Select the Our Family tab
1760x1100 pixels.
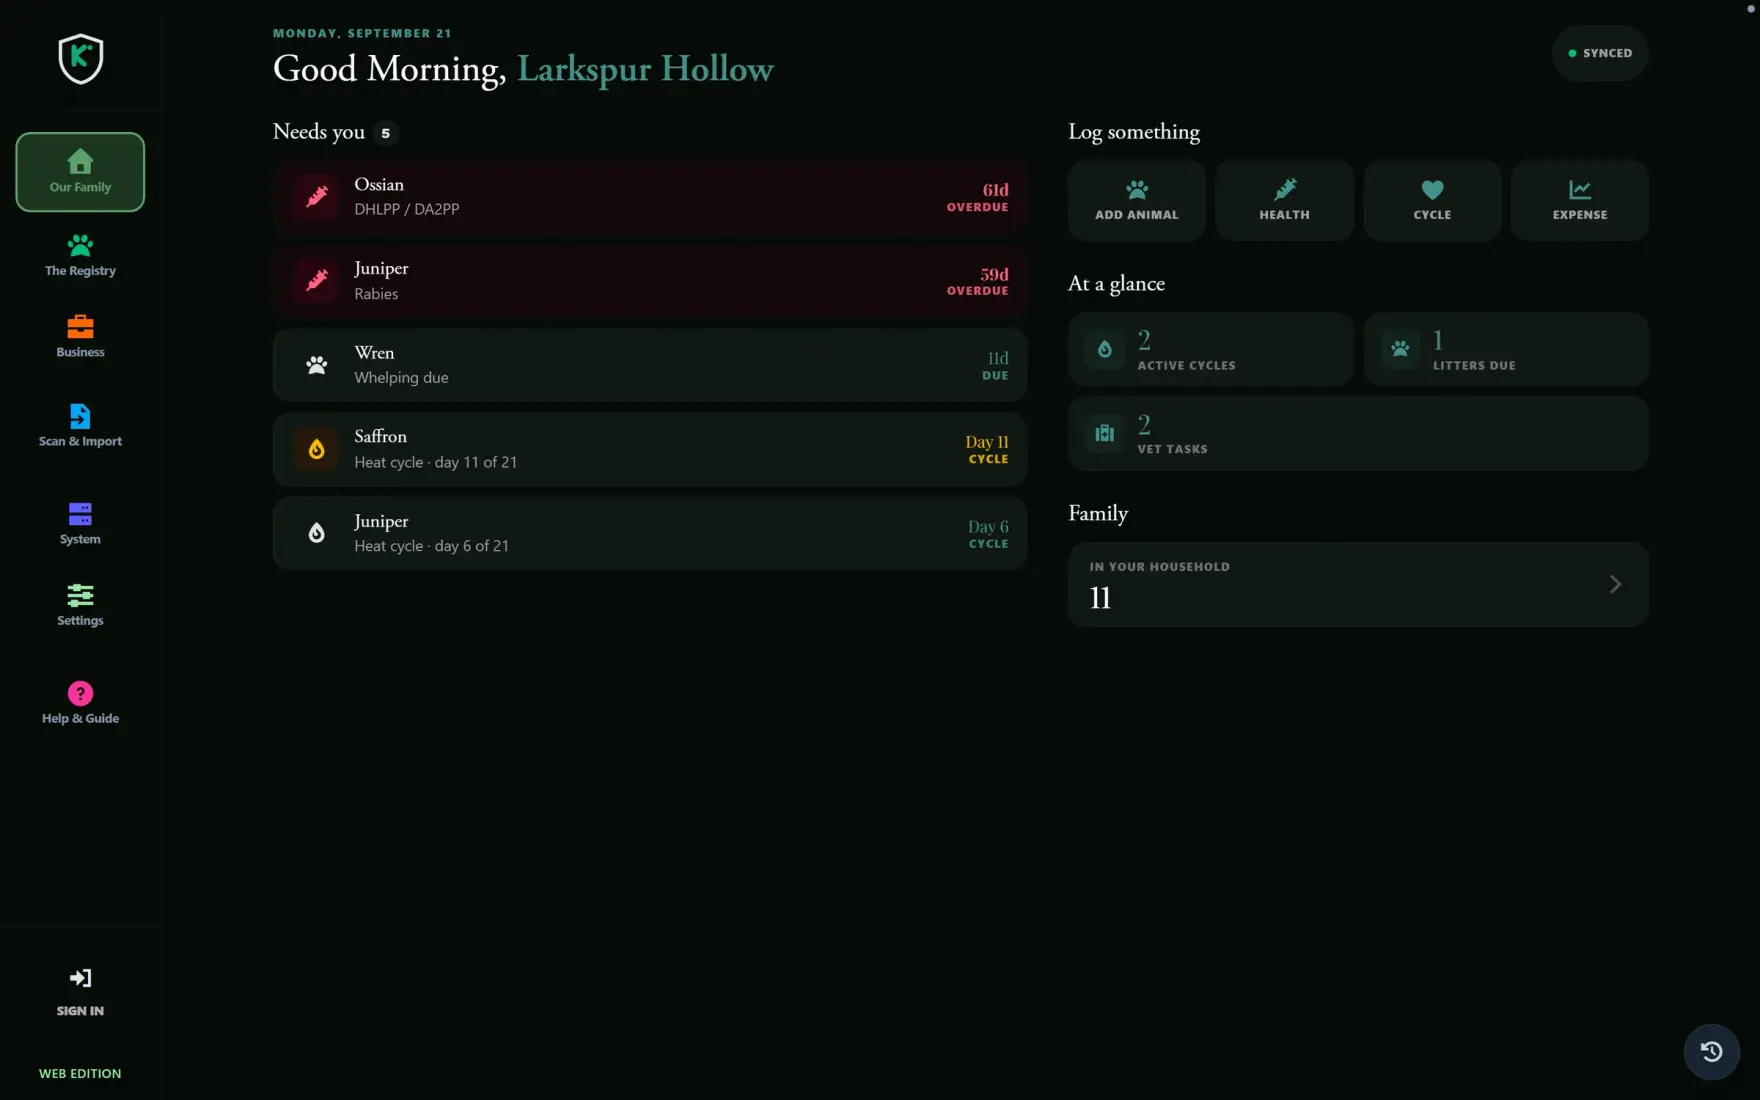pyautogui.click(x=80, y=172)
